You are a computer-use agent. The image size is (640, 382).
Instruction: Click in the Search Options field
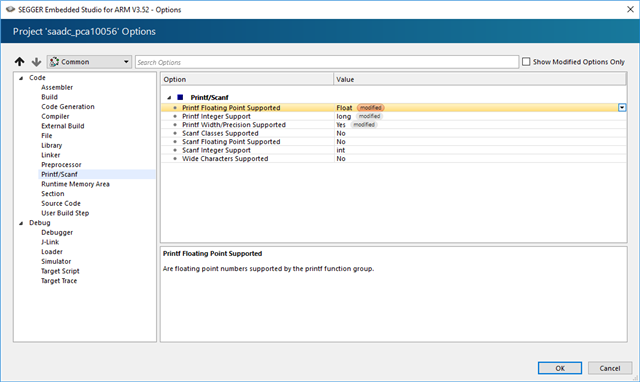(327, 62)
